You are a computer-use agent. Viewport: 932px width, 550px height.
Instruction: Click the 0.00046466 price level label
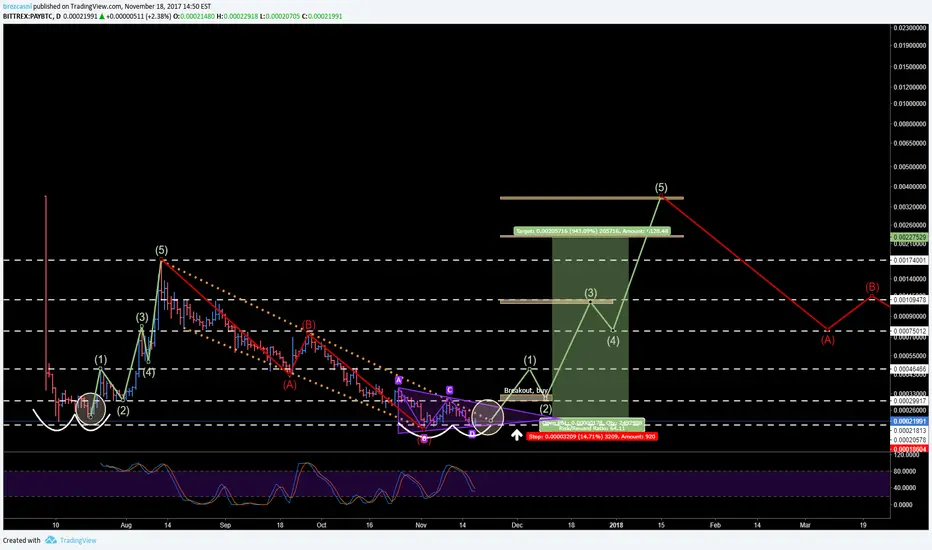coord(910,369)
